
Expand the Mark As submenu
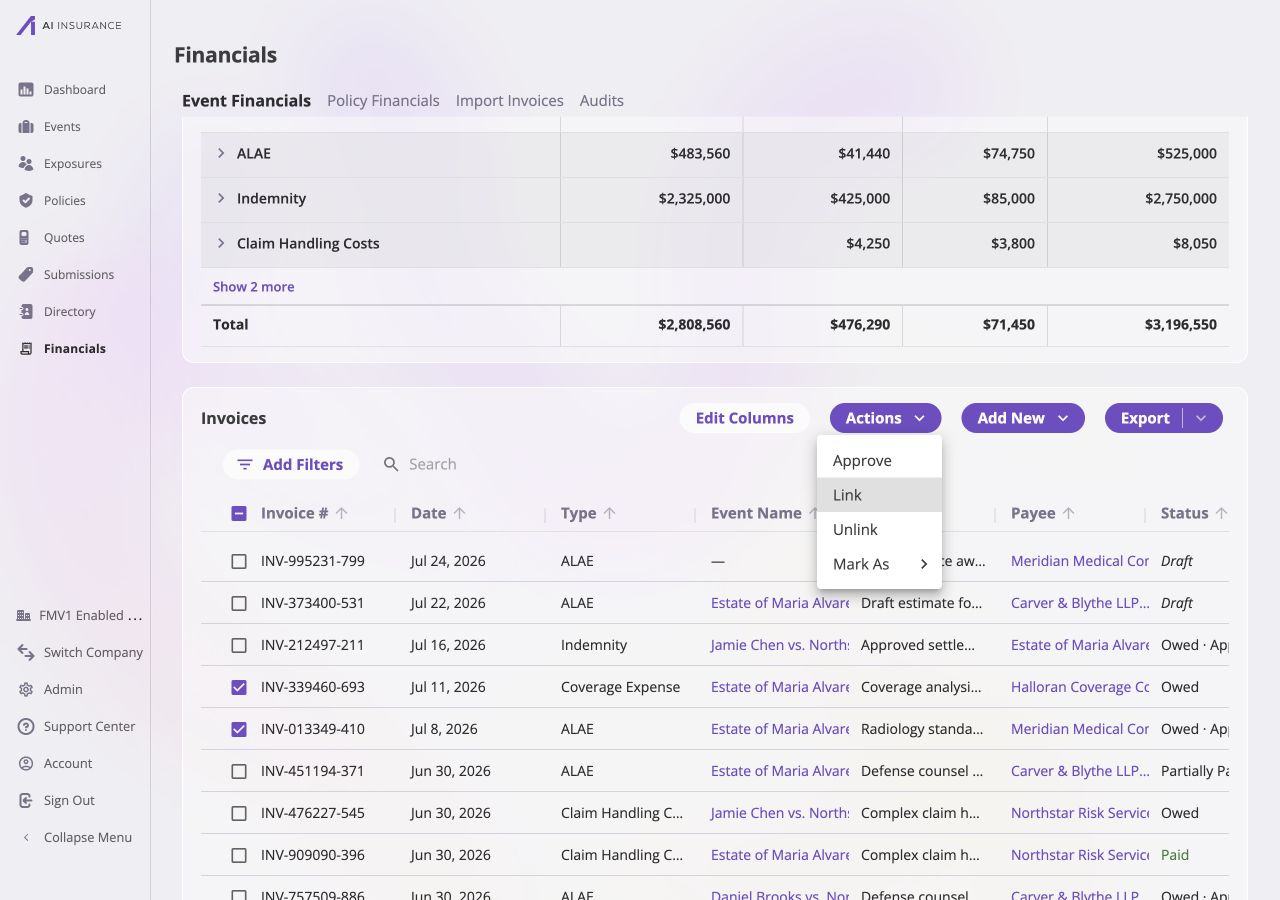[879, 564]
